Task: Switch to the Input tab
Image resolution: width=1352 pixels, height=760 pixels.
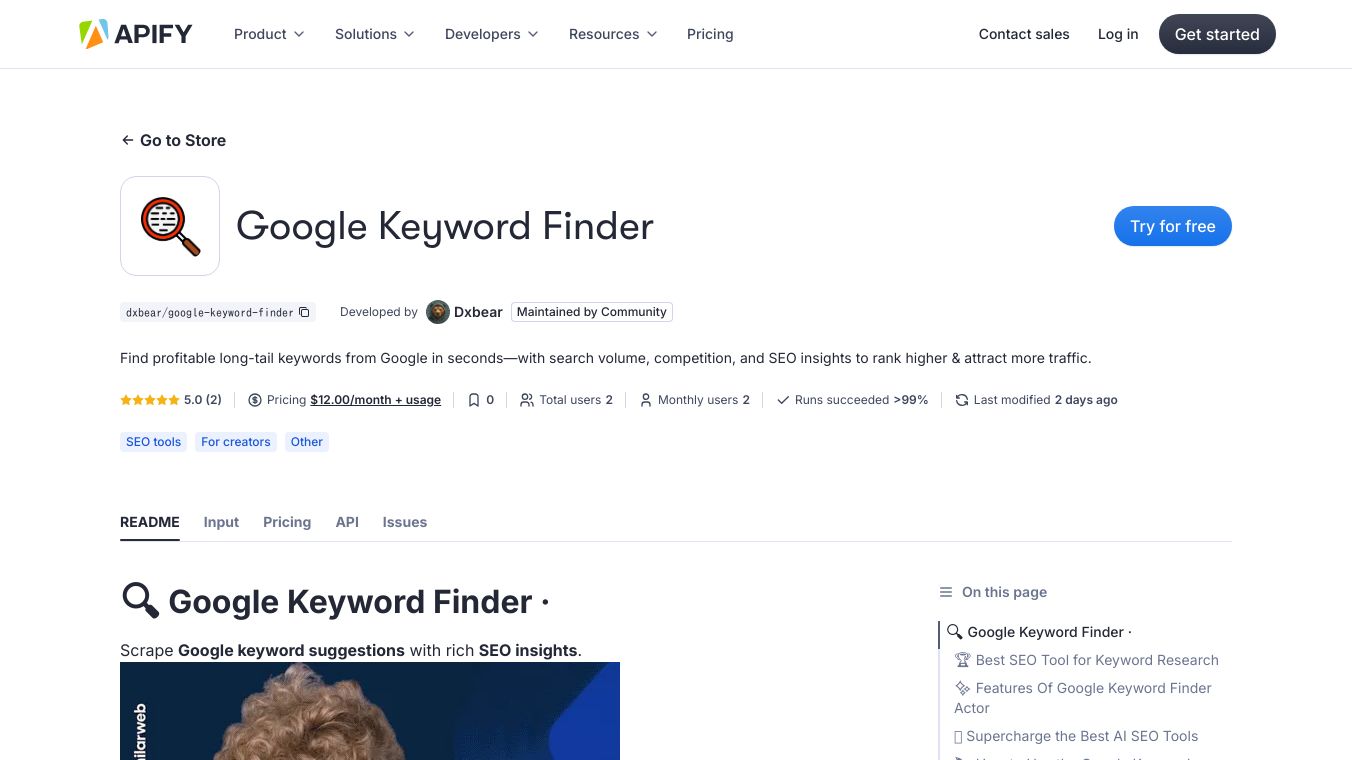Action: click(221, 522)
